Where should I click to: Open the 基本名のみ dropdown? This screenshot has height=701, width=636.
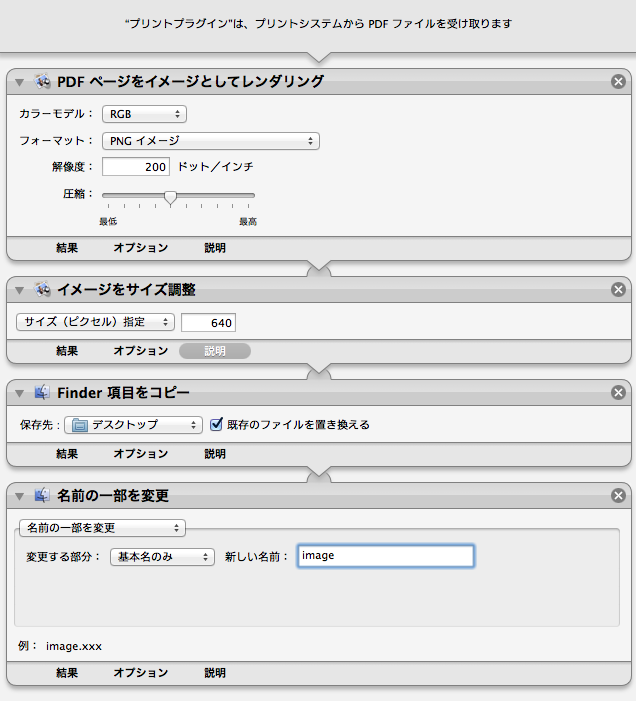coord(162,557)
